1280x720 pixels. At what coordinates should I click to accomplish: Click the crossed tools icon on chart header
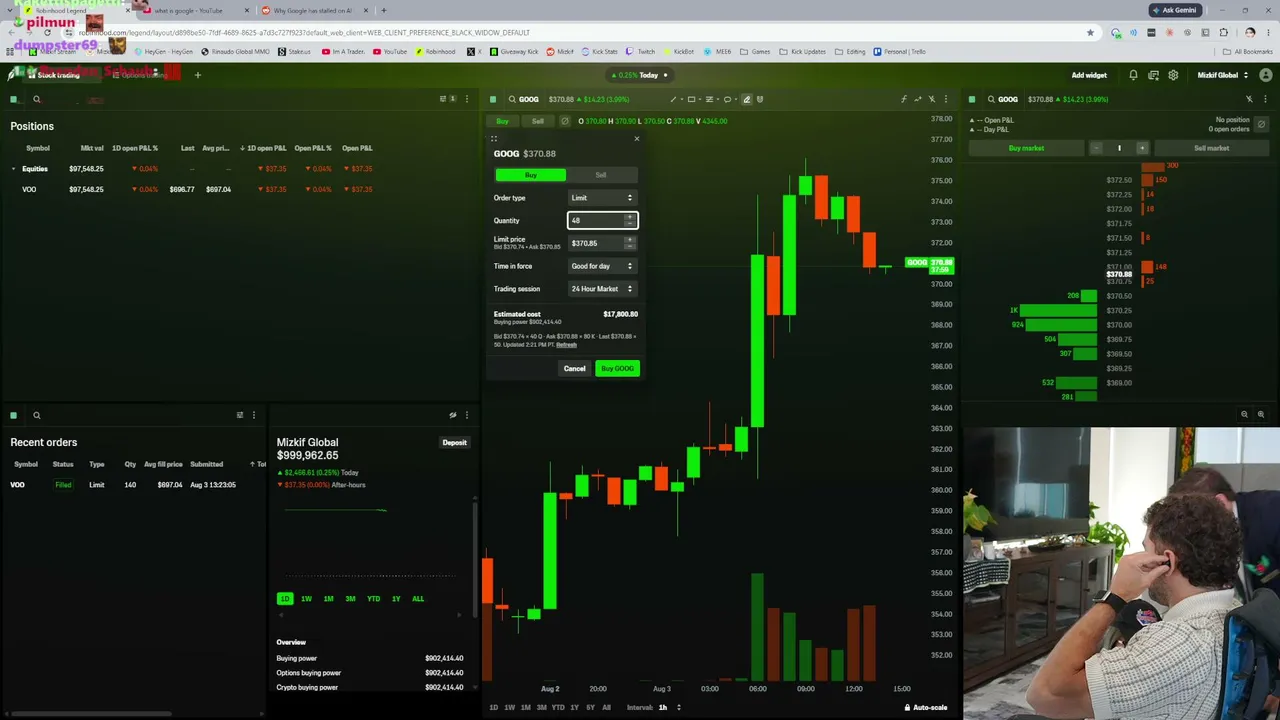[932, 99]
